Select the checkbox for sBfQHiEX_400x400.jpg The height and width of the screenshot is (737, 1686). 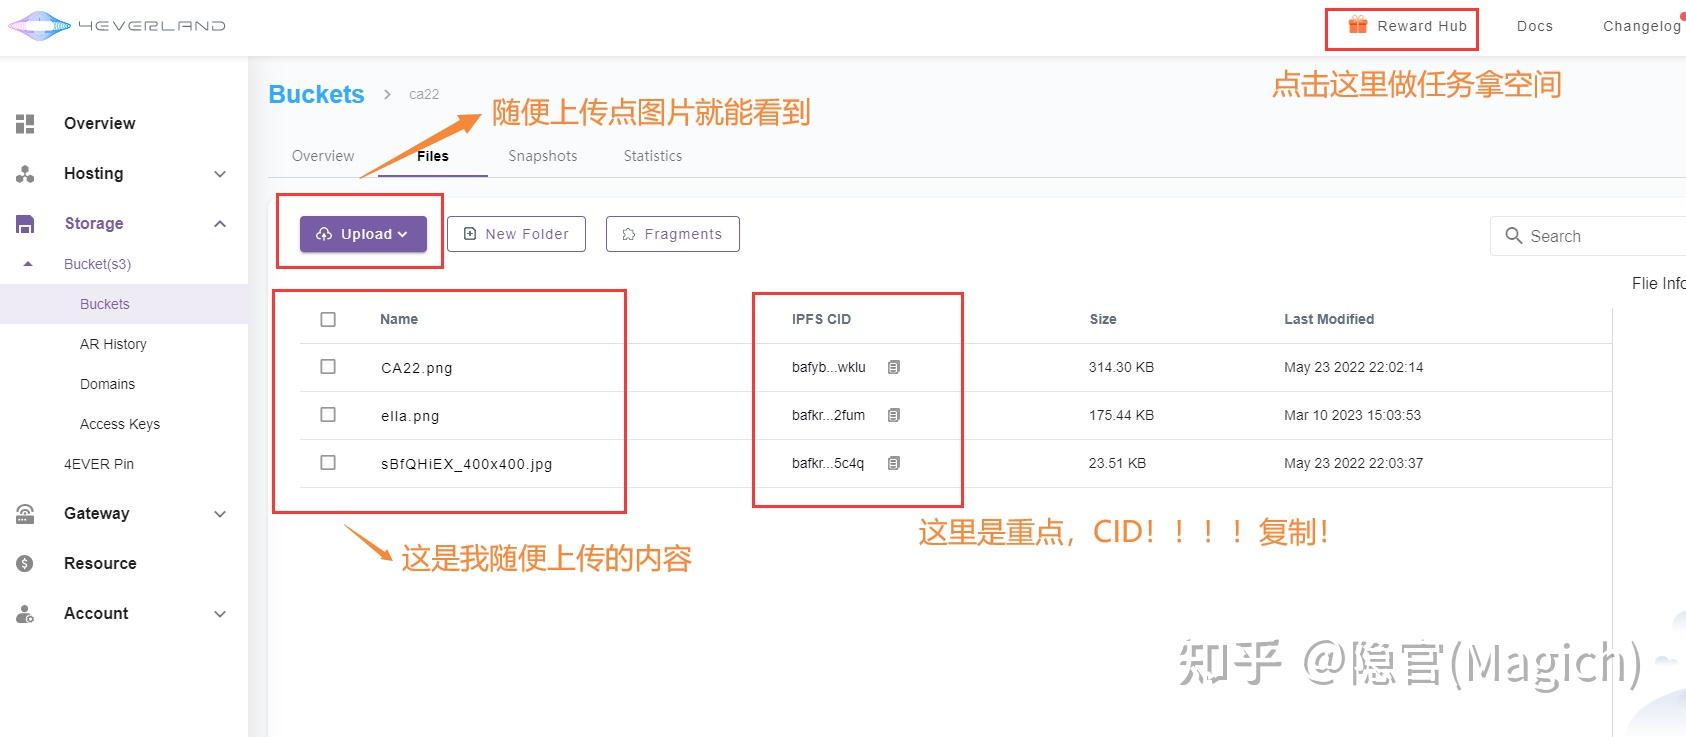(328, 463)
